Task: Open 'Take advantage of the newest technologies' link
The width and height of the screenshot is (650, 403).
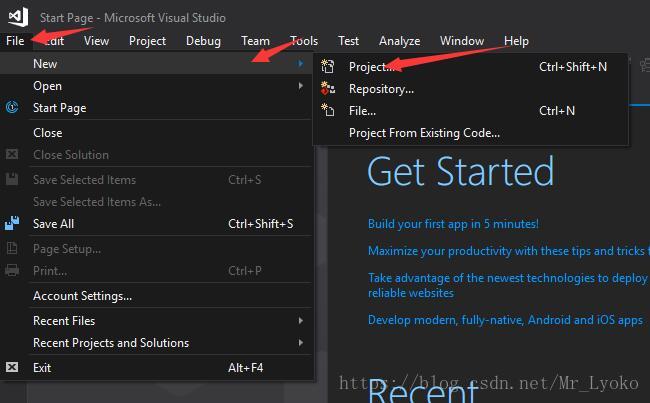Action: pos(509,285)
